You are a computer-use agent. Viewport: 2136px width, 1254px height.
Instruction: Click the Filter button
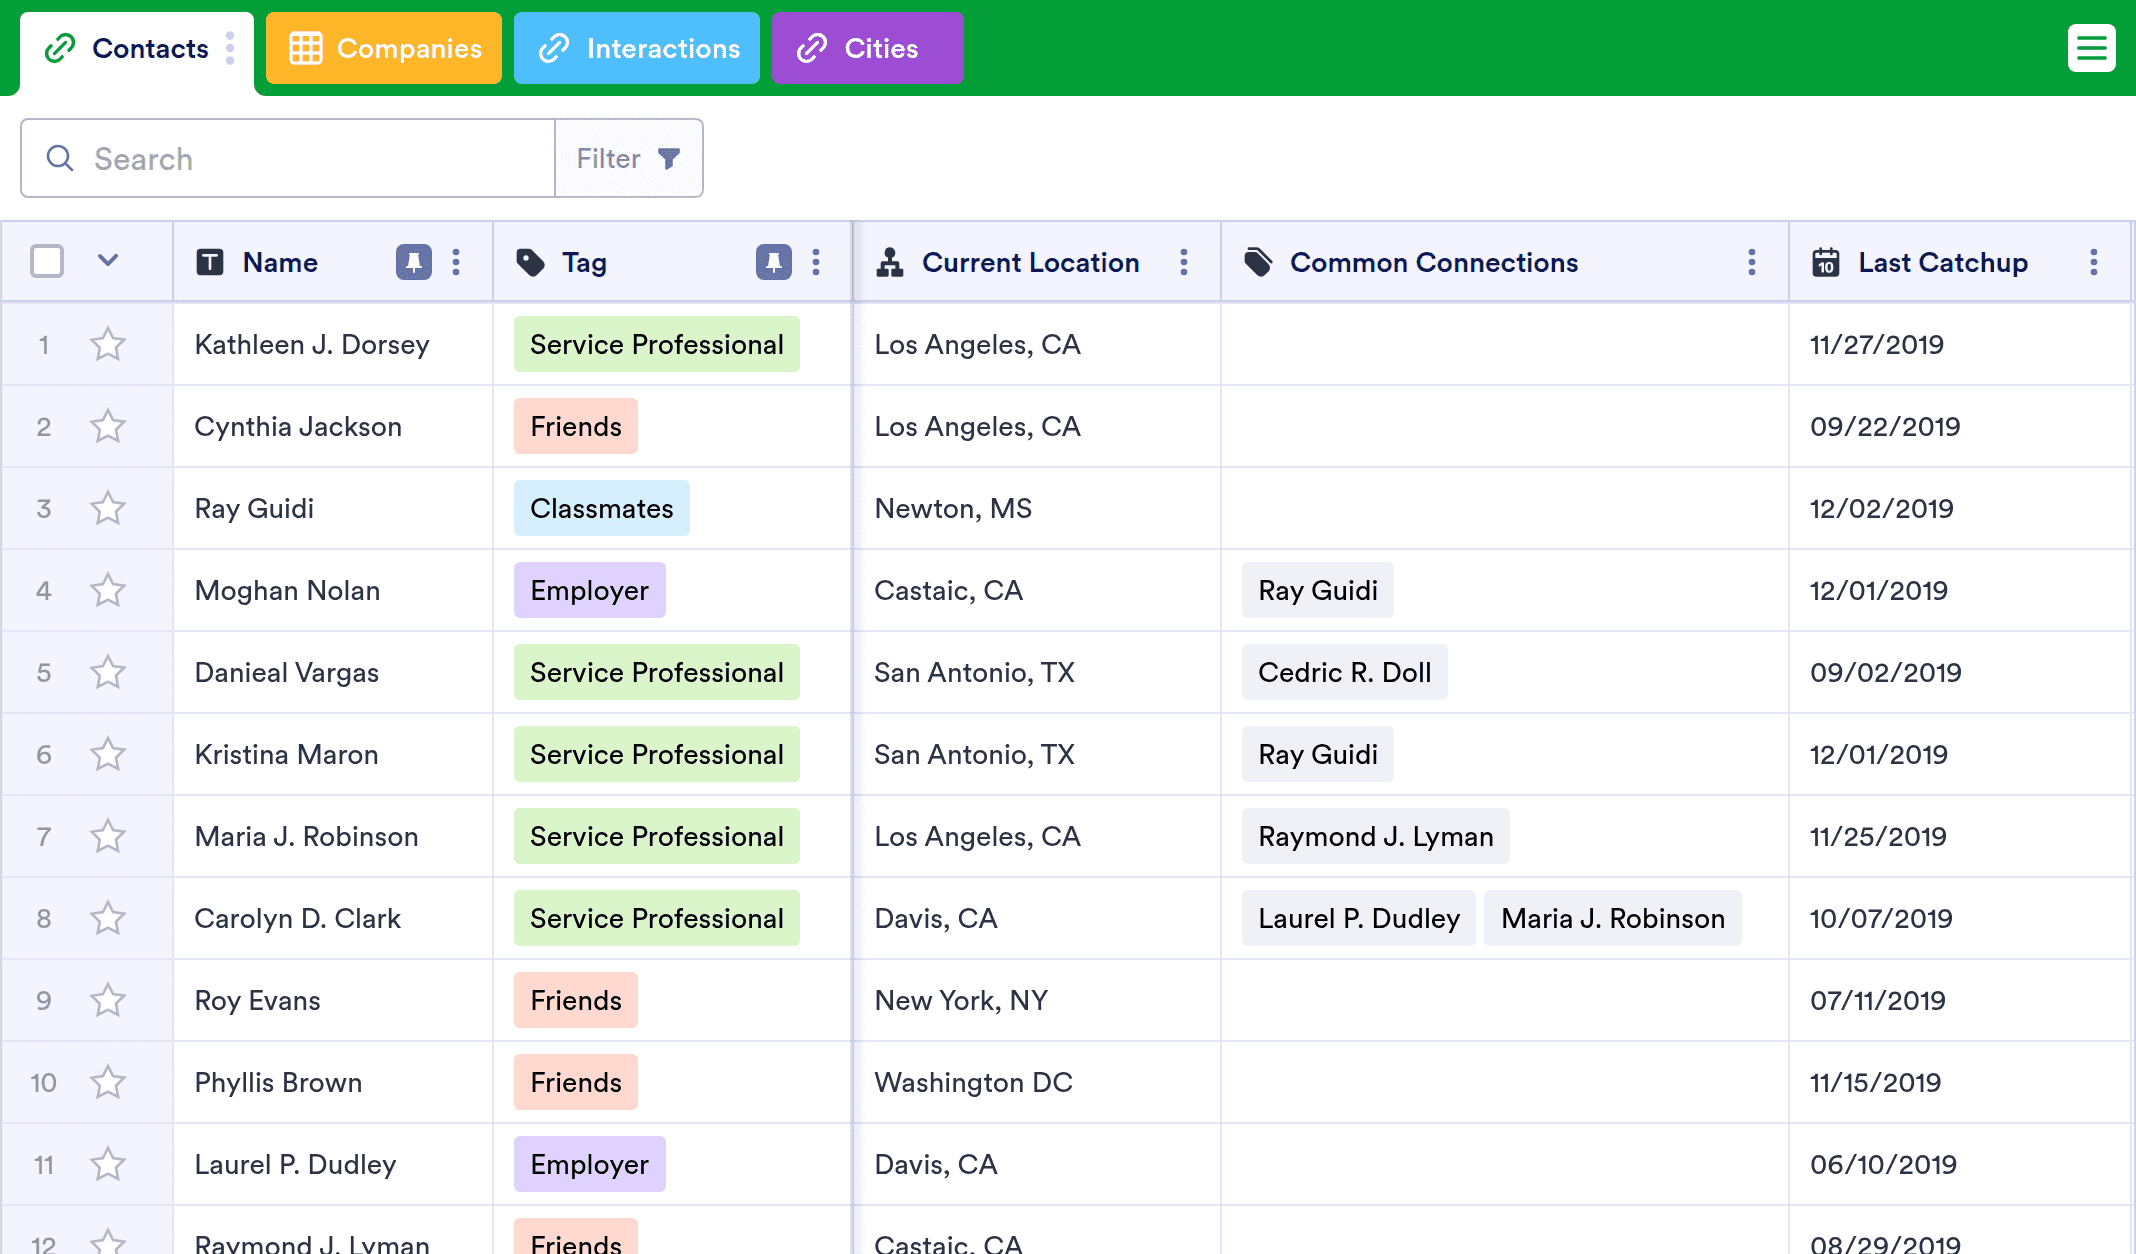tap(629, 158)
